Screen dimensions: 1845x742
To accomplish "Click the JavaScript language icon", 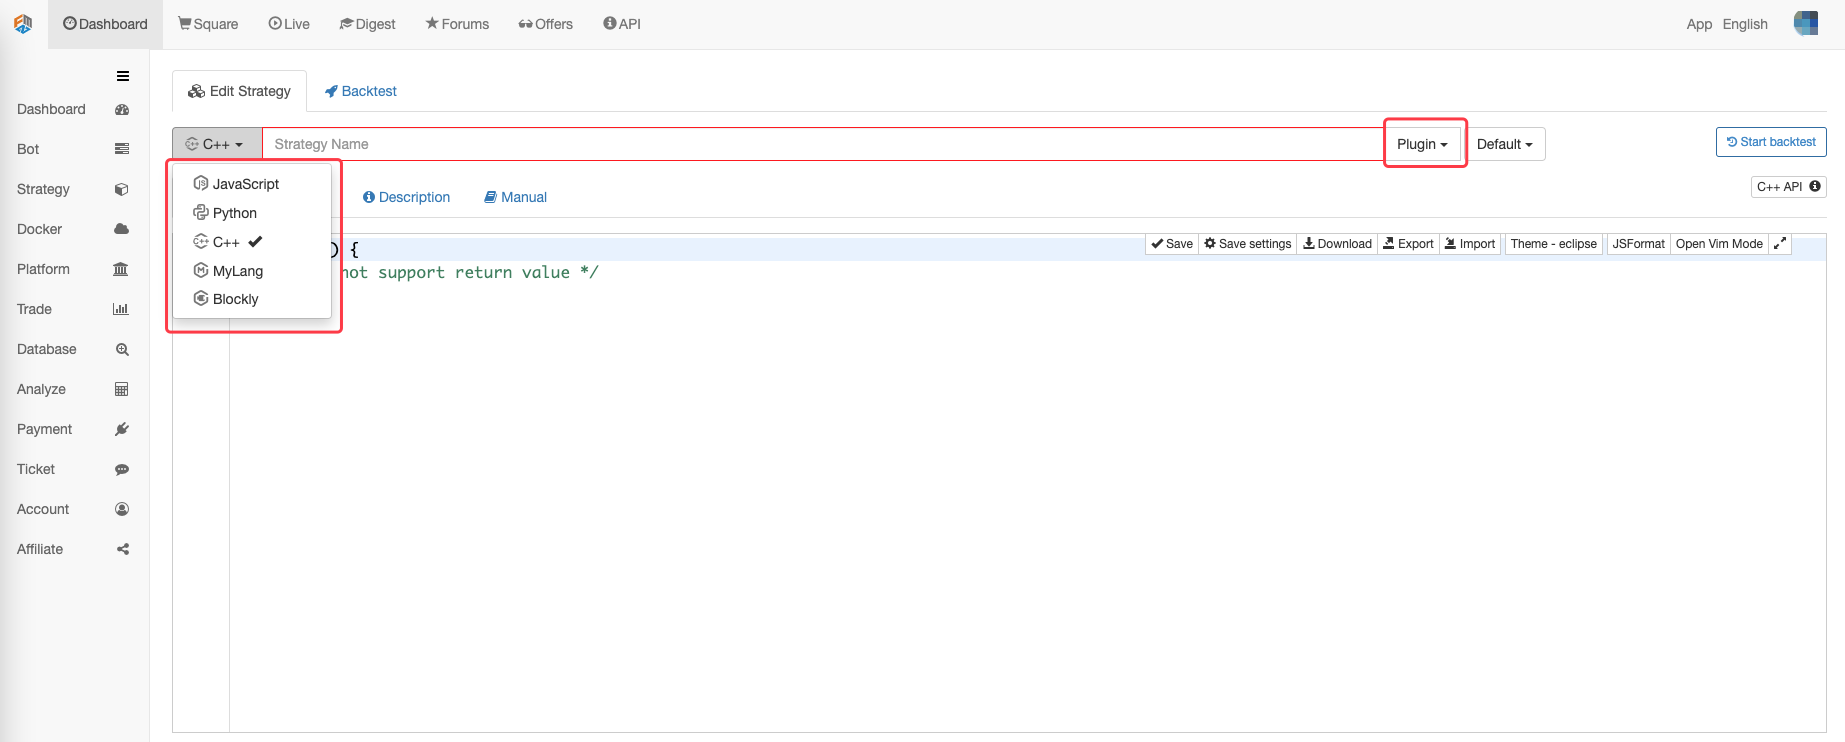I will (x=201, y=184).
